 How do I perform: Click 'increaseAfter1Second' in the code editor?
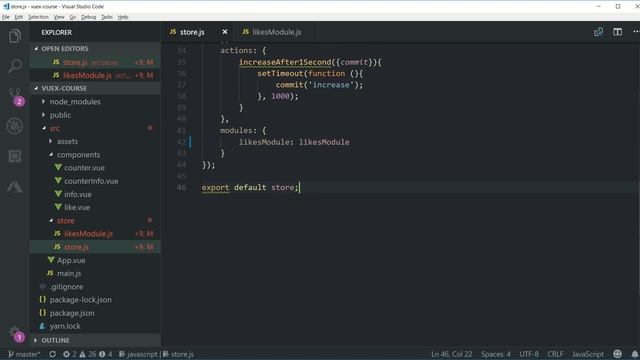pyautogui.click(x=285, y=62)
